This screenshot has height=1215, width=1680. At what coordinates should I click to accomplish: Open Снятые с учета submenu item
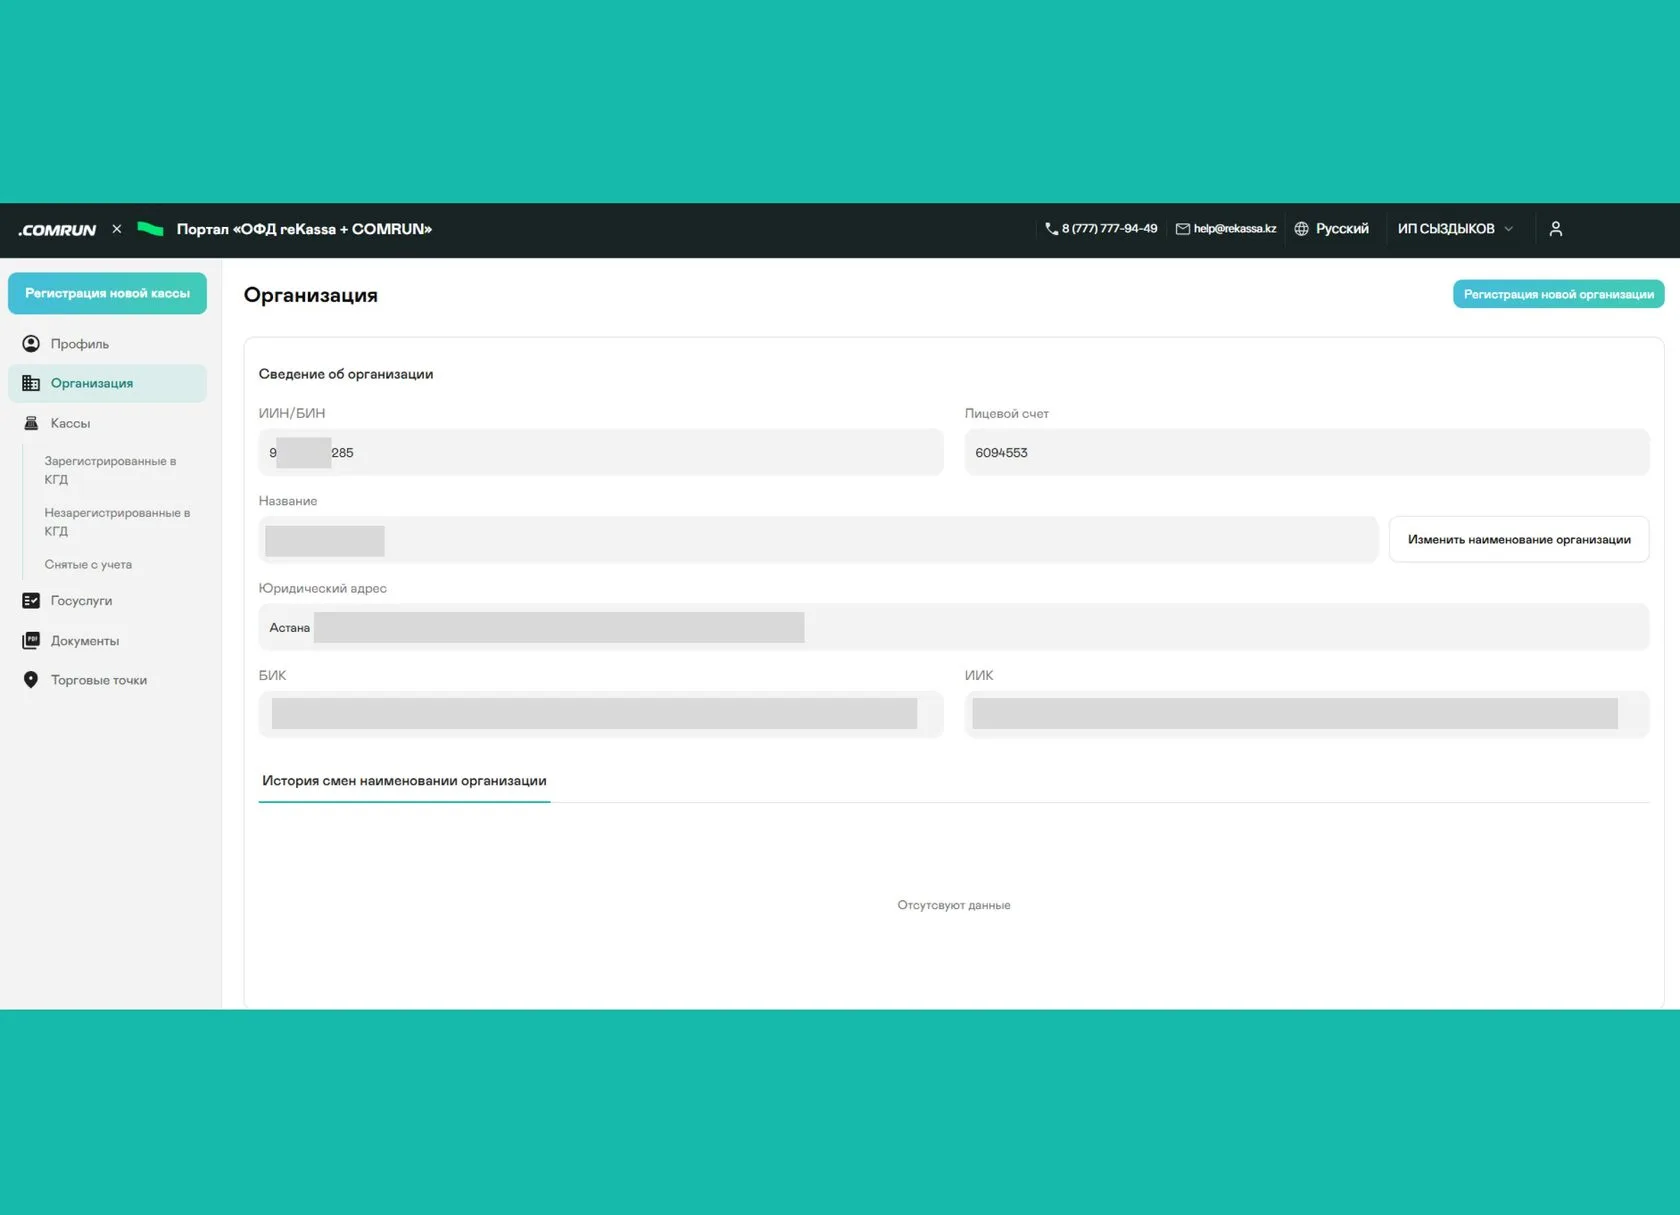pos(88,565)
